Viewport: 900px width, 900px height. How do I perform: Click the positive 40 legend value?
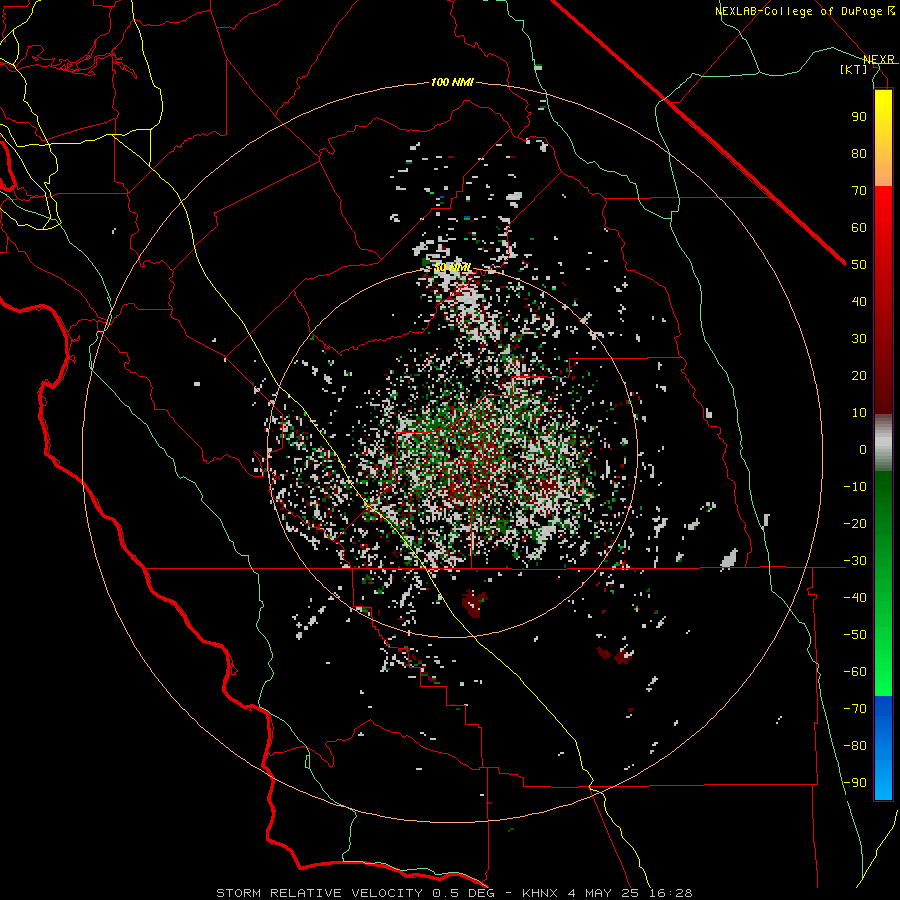(859, 301)
